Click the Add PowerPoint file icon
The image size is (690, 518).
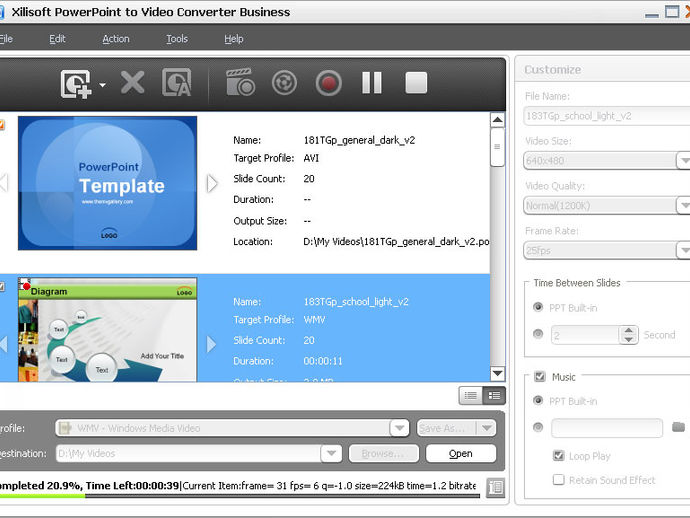[x=76, y=84]
